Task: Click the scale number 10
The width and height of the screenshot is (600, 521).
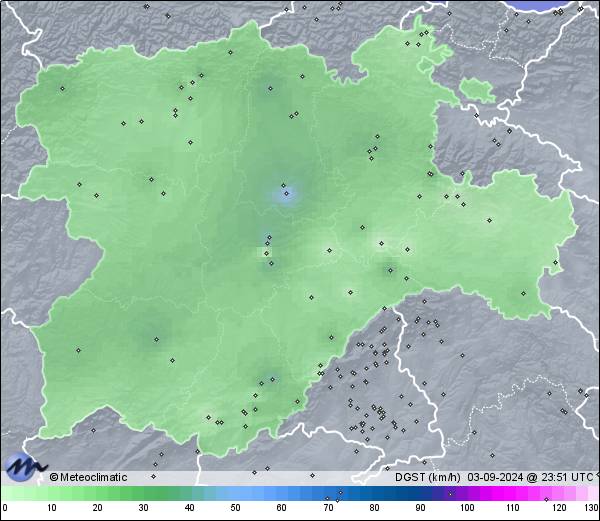Action: tap(51, 508)
